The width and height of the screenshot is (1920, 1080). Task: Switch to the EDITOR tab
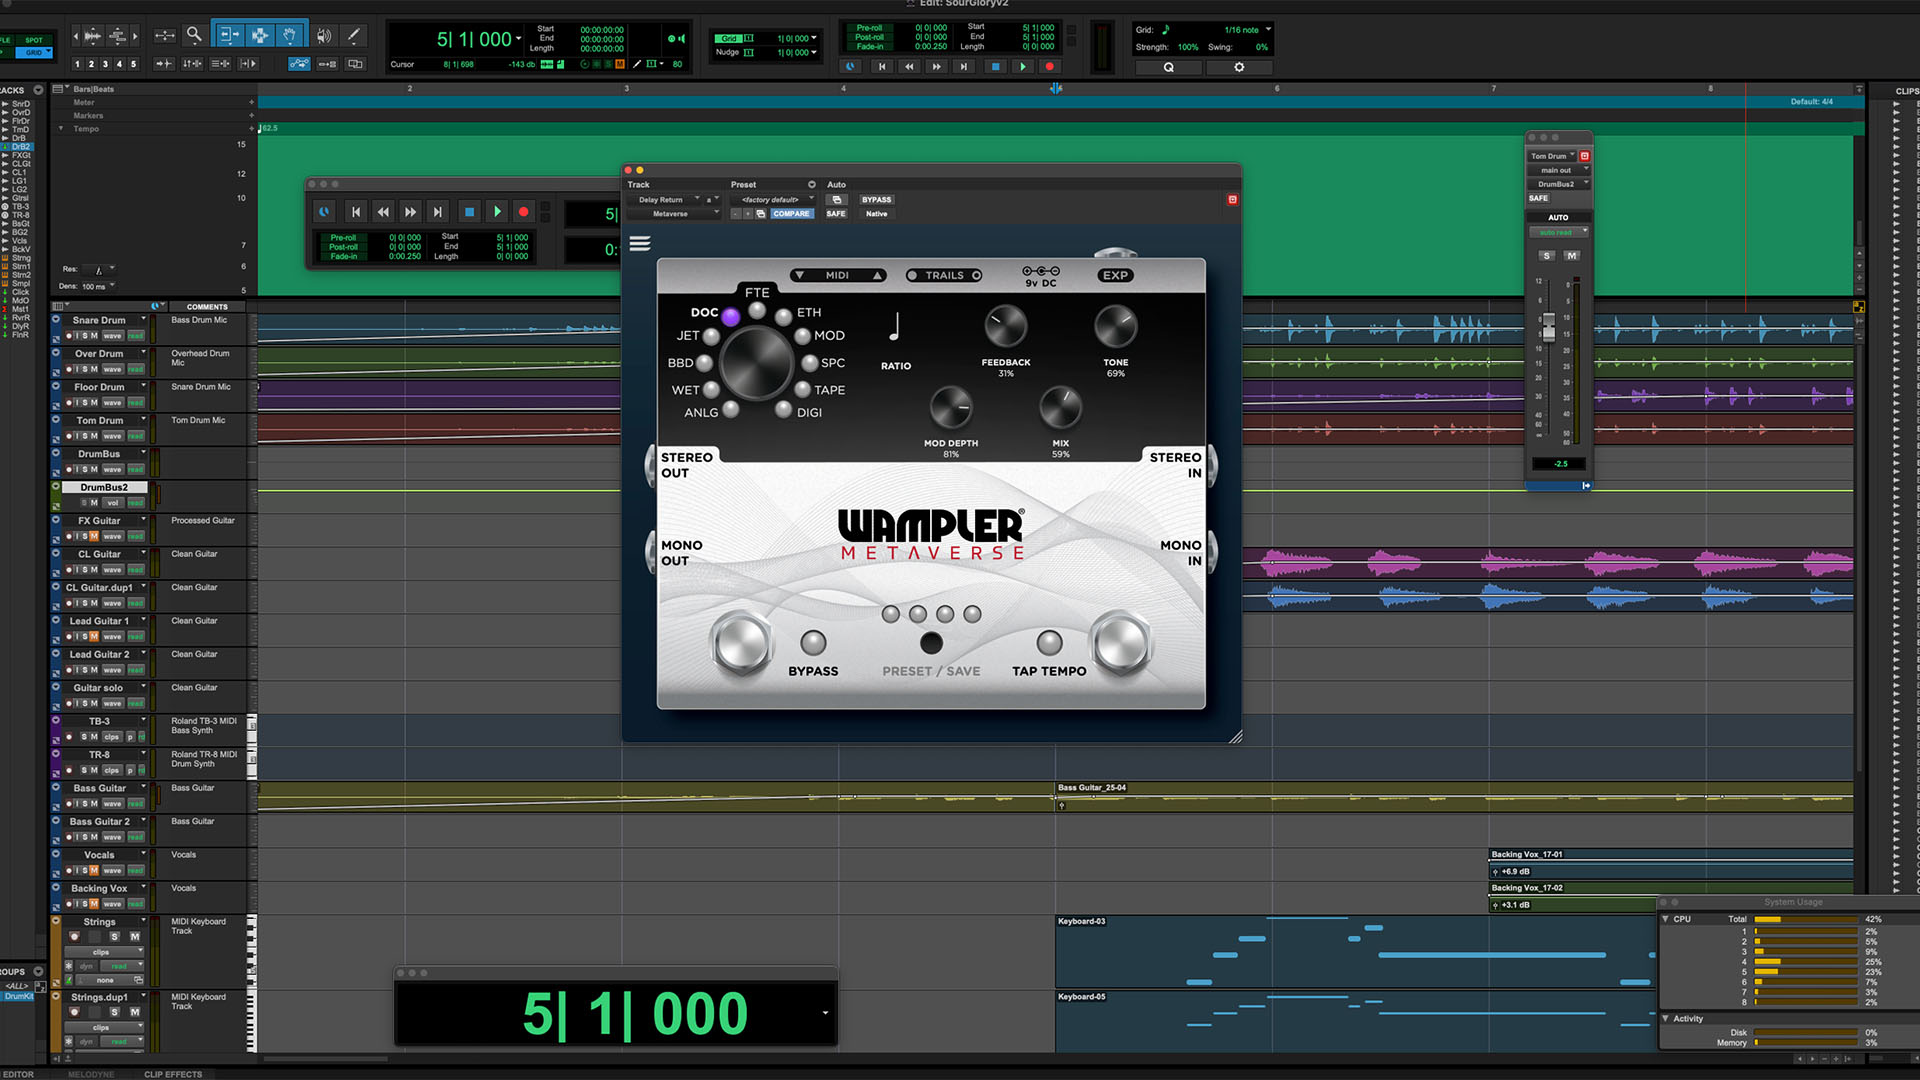coord(18,1074)
